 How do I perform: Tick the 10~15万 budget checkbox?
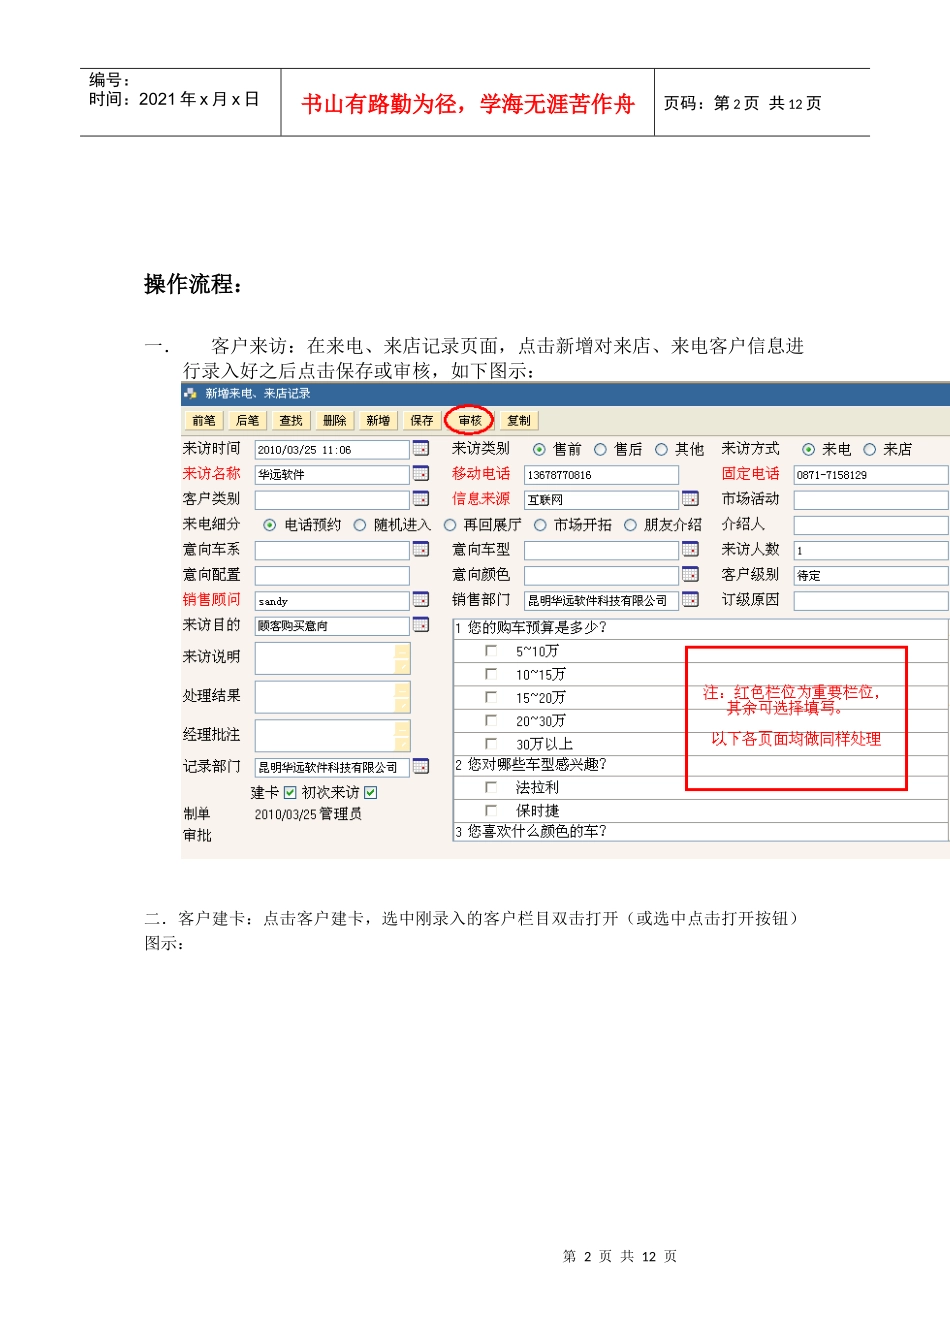pyautogui.click(x=491, y=673)
